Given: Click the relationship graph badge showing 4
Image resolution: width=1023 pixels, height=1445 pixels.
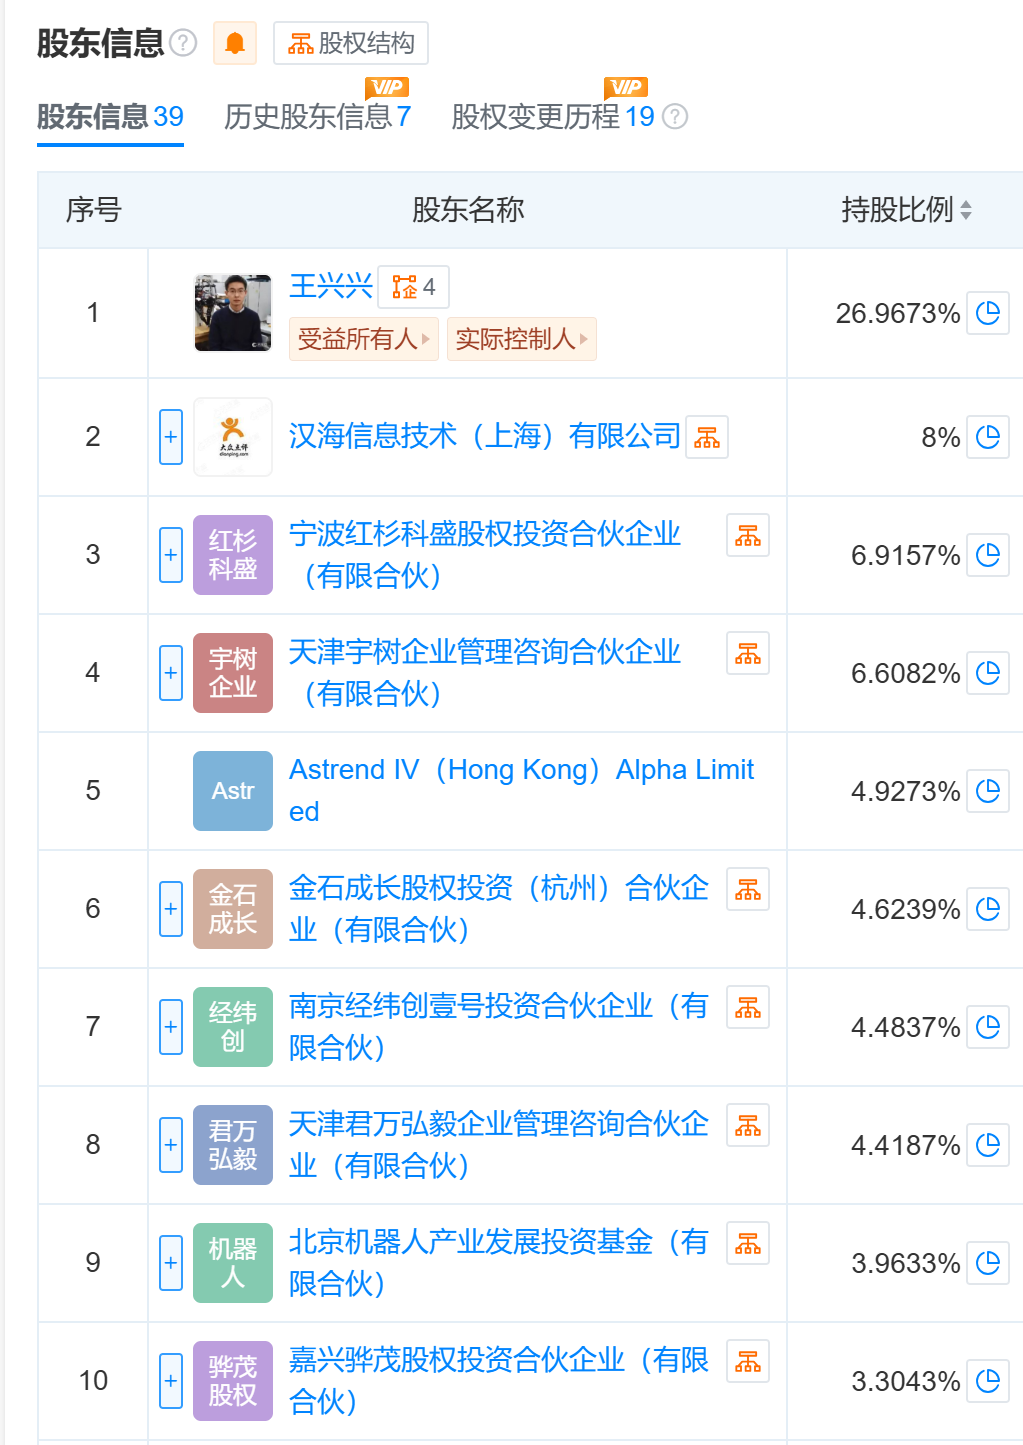Looking at the screenshot, I should [x=414, y=287].
